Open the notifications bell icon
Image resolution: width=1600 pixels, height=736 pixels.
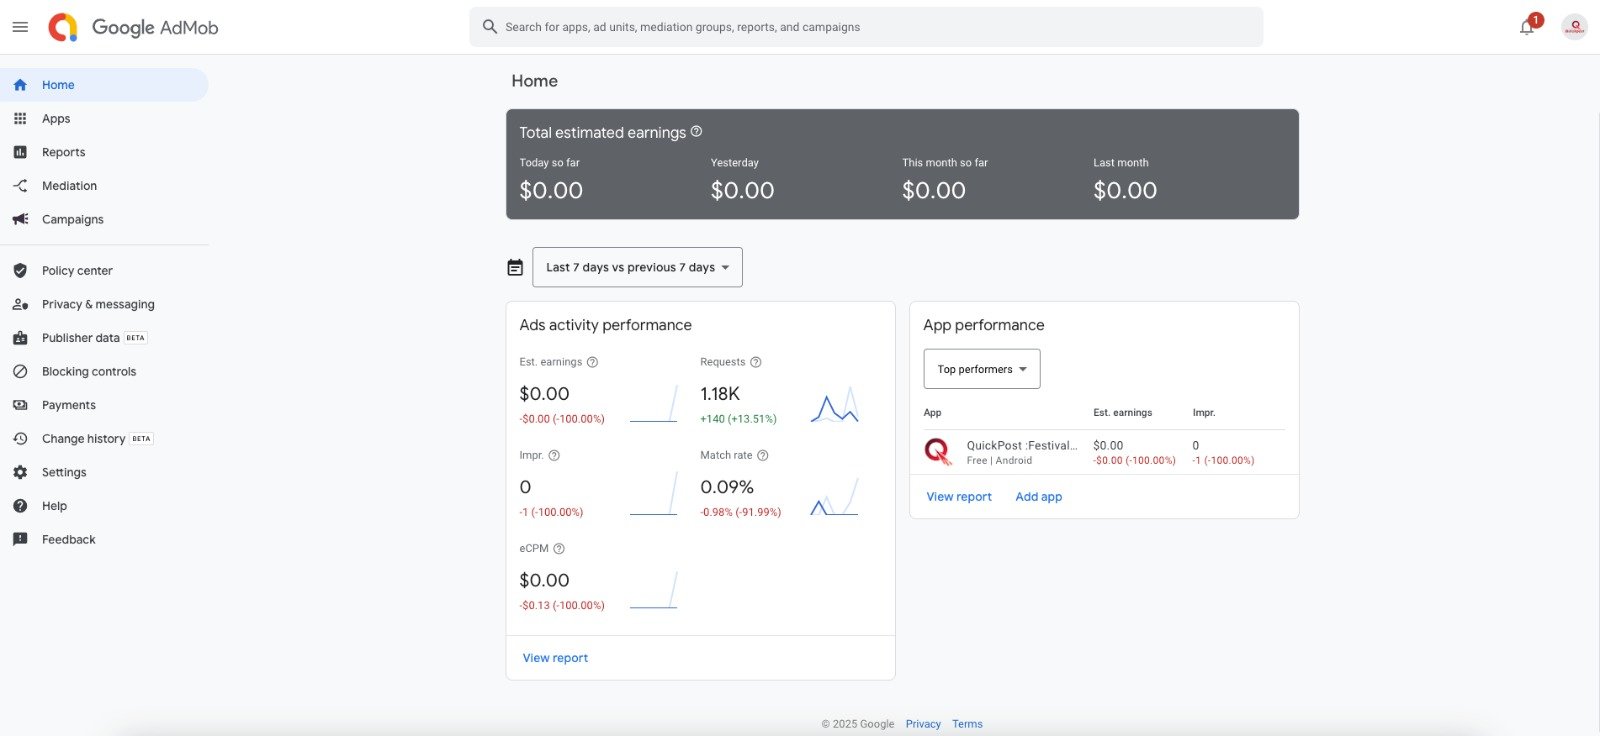(x=1527, y=27)
